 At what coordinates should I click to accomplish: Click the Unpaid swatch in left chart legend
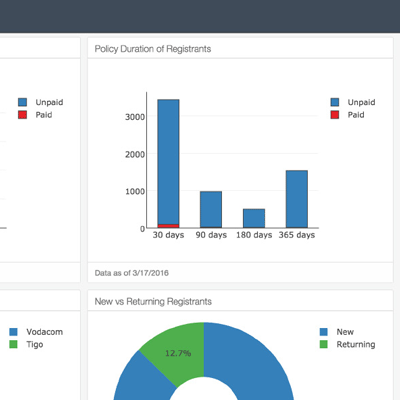[x=22, y=102]
